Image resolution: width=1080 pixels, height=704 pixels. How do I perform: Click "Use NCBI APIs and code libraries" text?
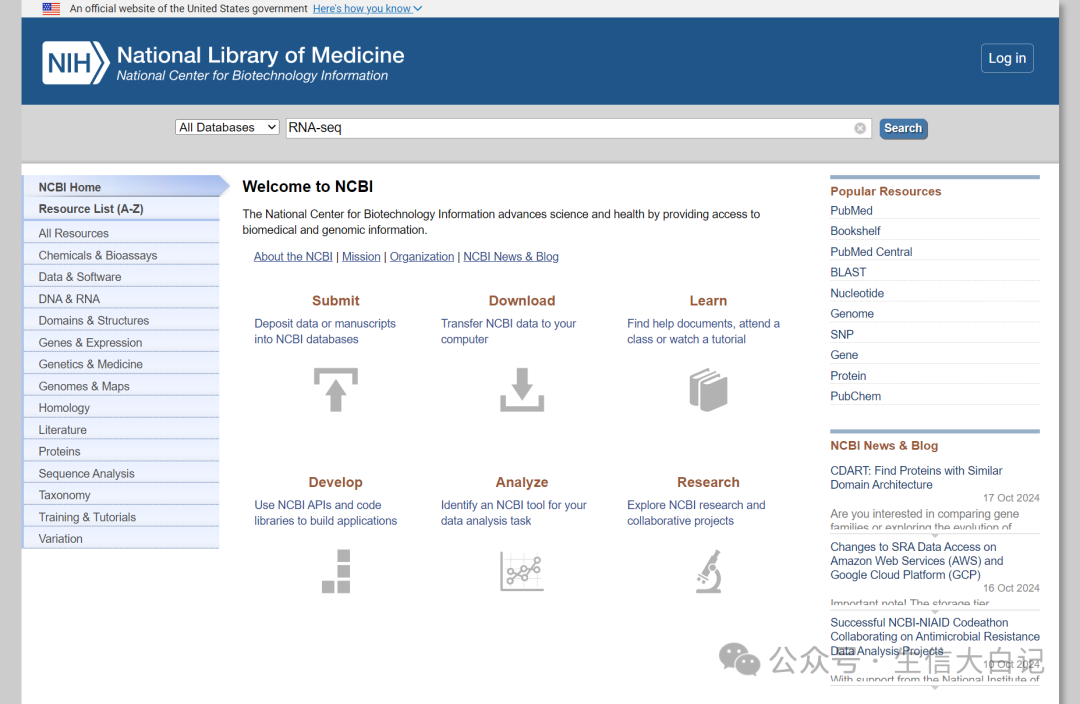point(325,513)
